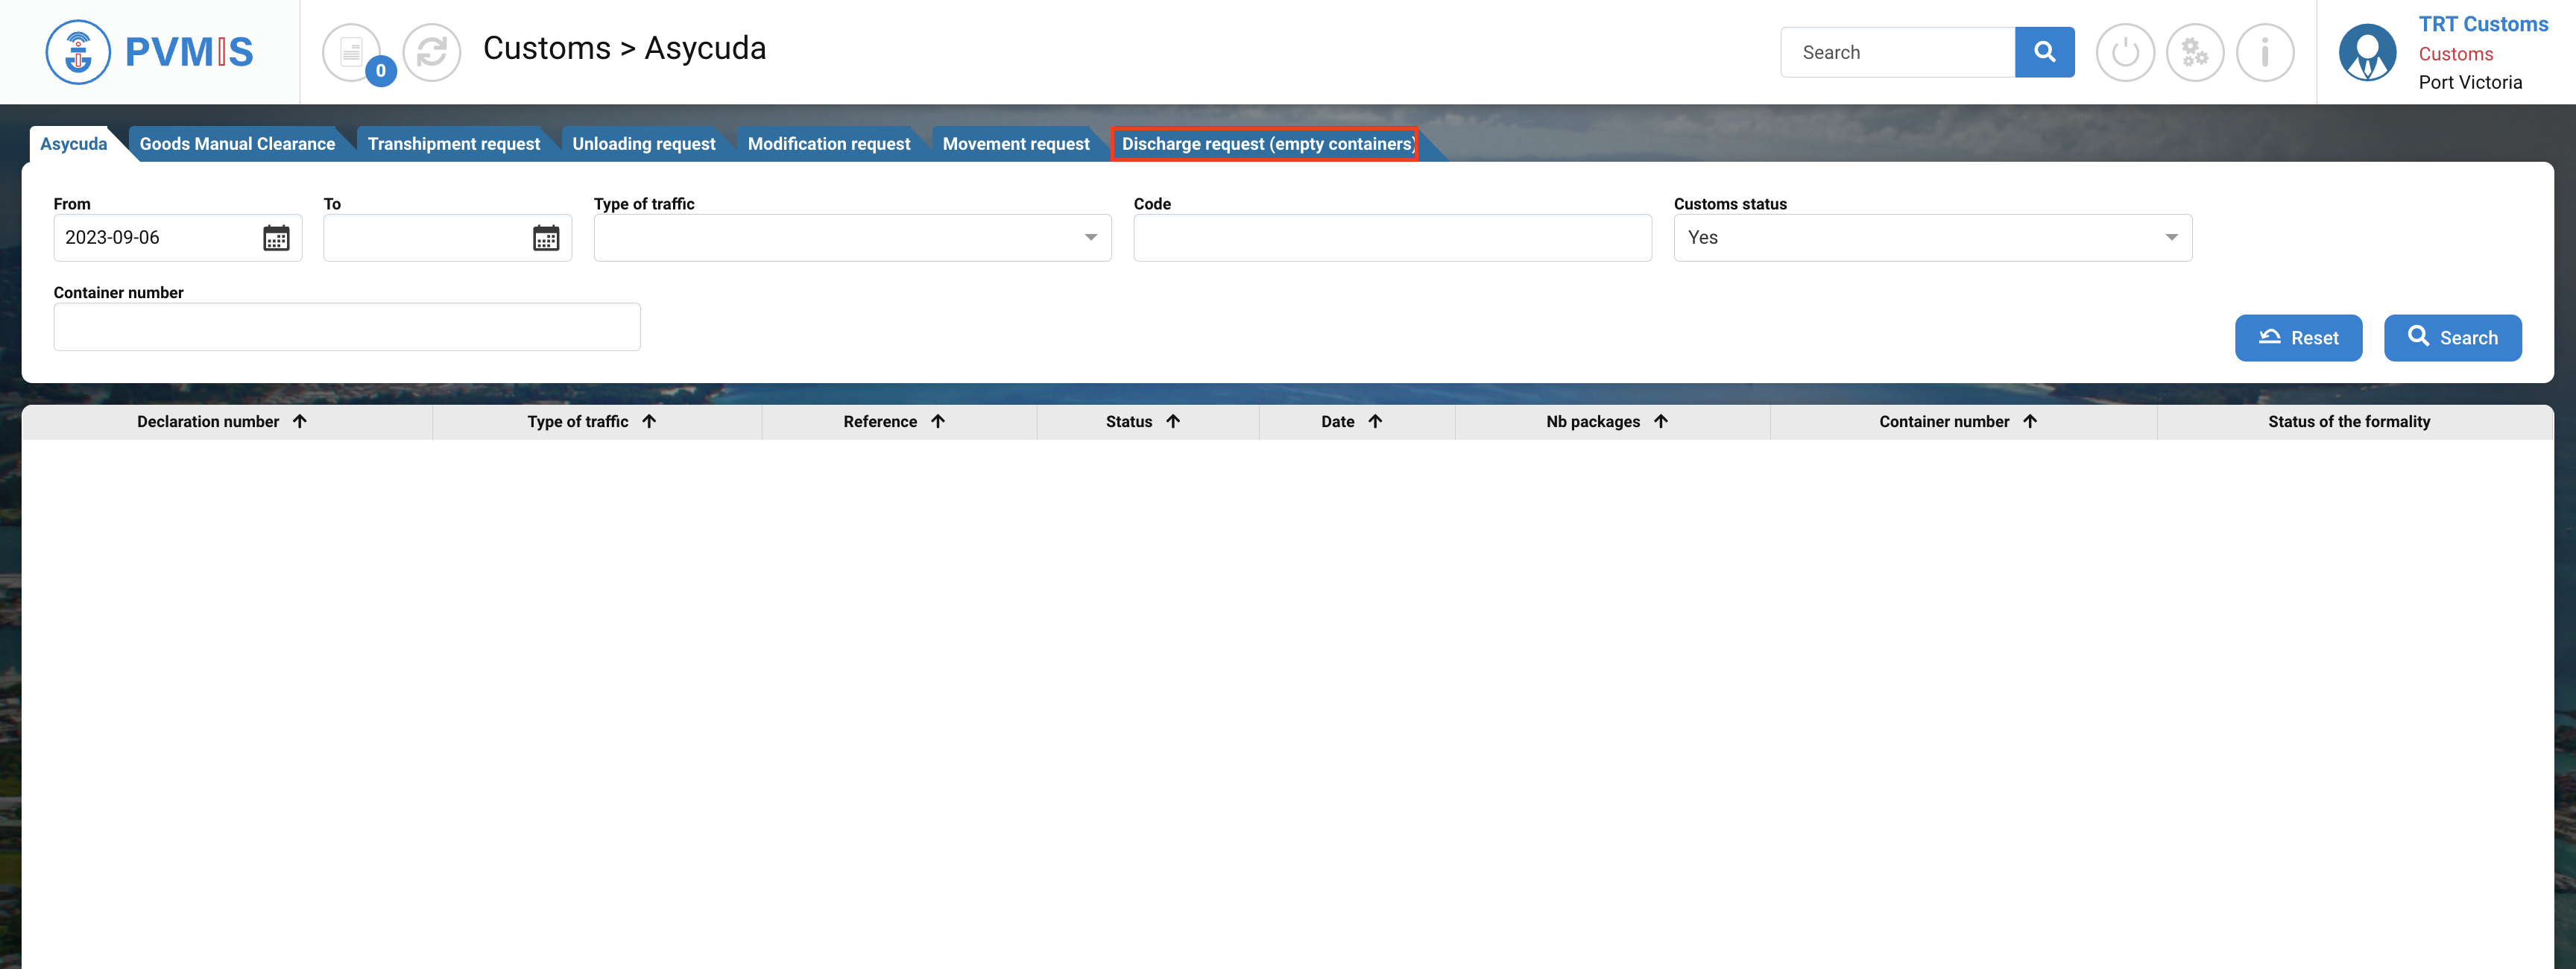Image resolution: width=2576 pixels, height=969 pixels.
Task: Click the Reset button
Action: point(2297,338)
